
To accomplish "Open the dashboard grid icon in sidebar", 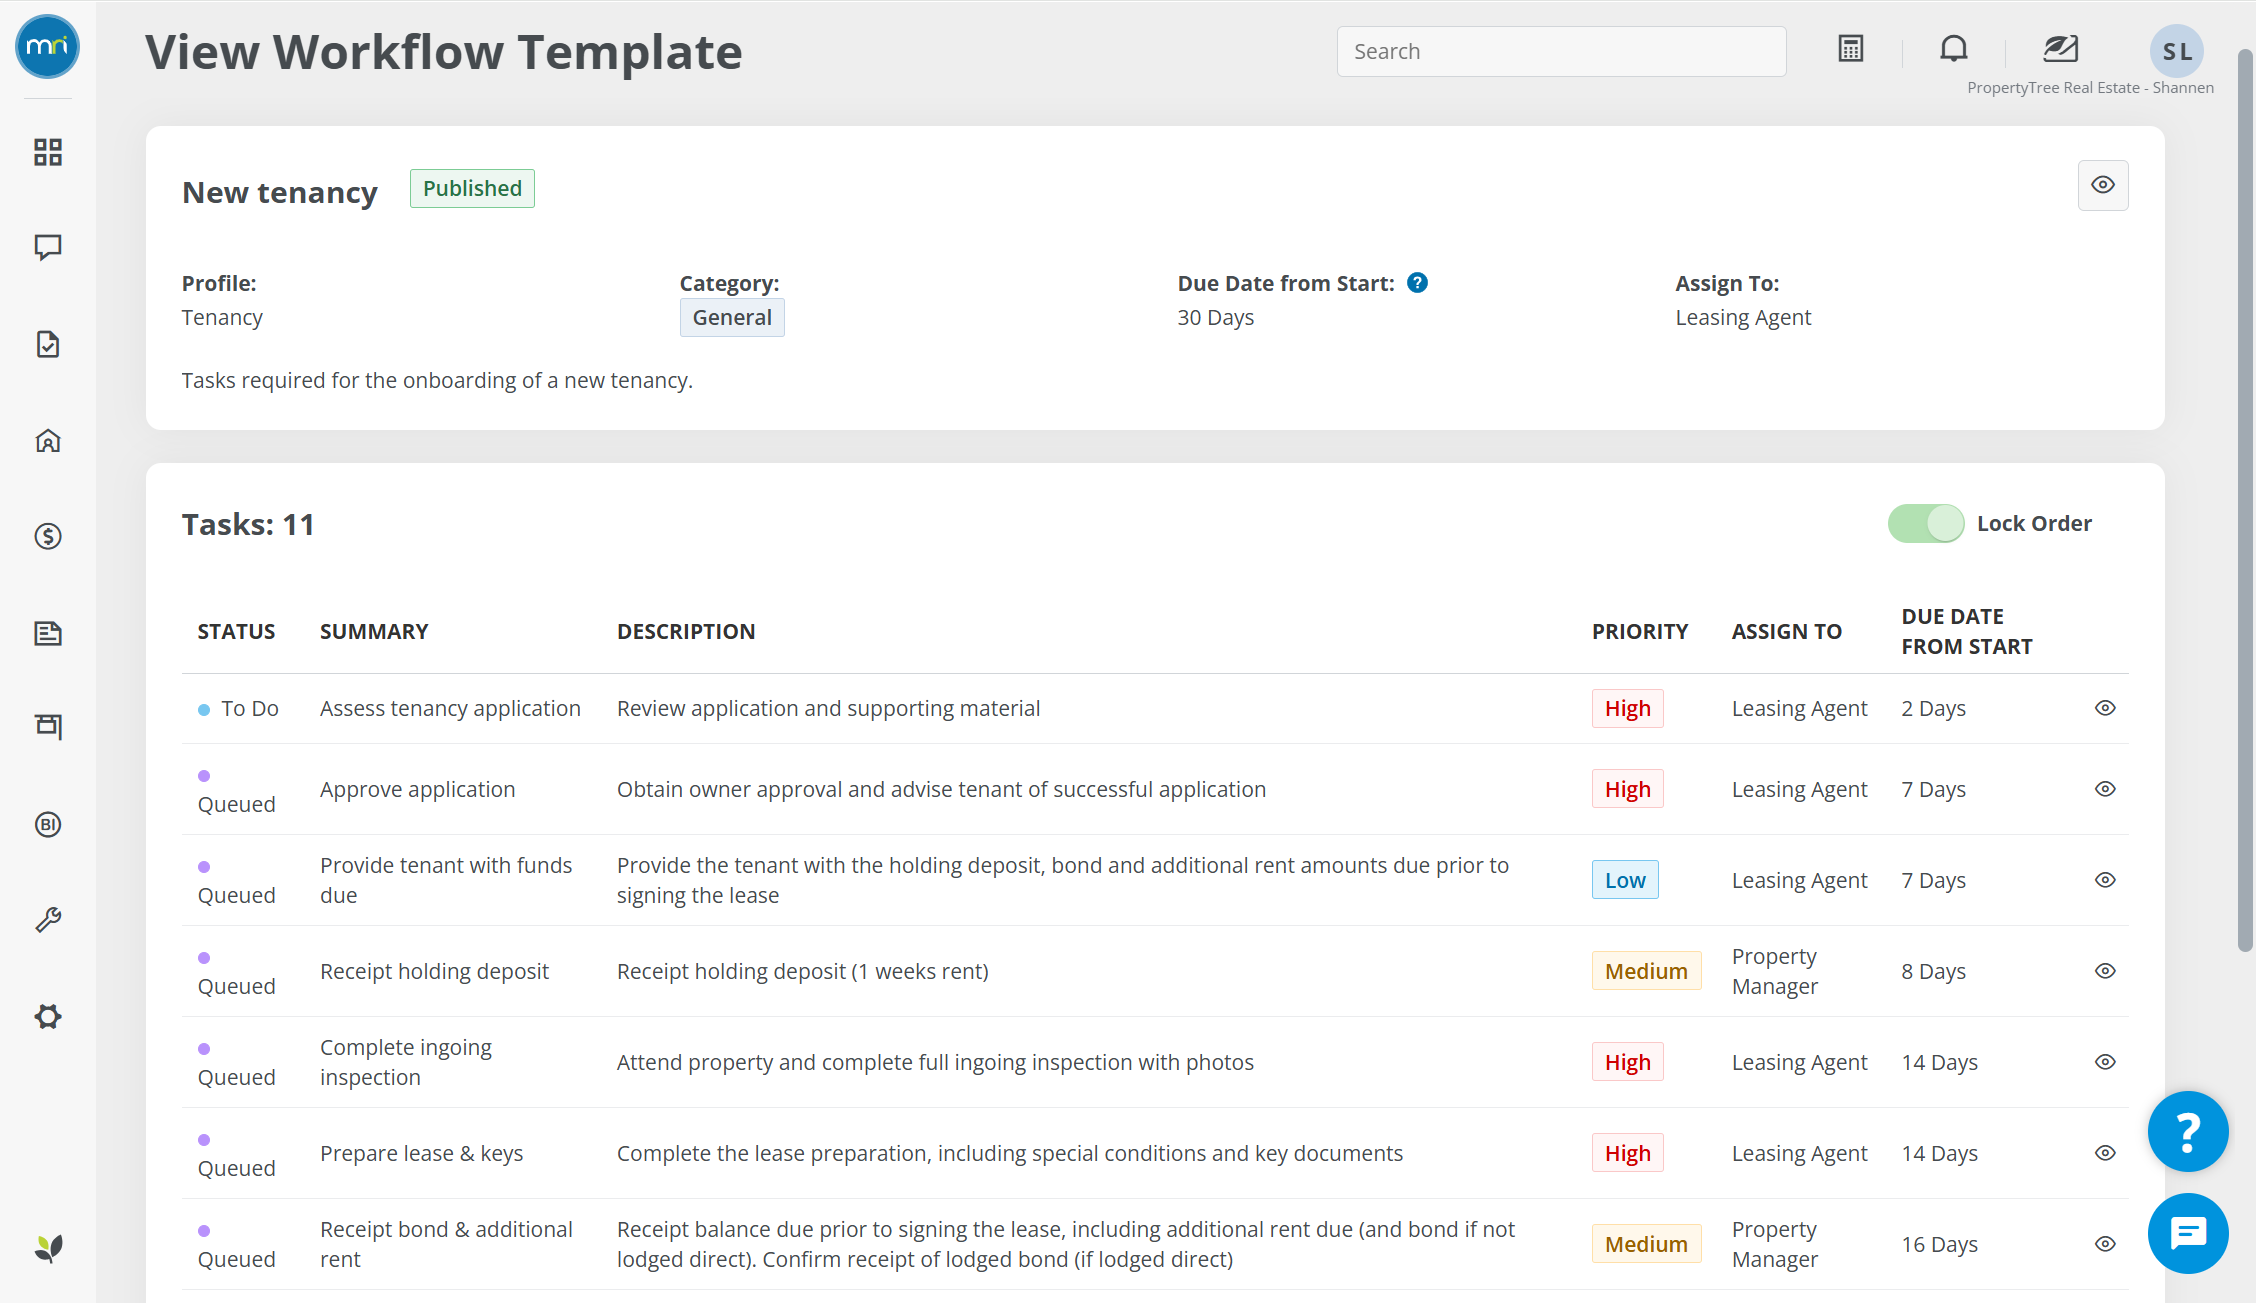I will [48, 152].
